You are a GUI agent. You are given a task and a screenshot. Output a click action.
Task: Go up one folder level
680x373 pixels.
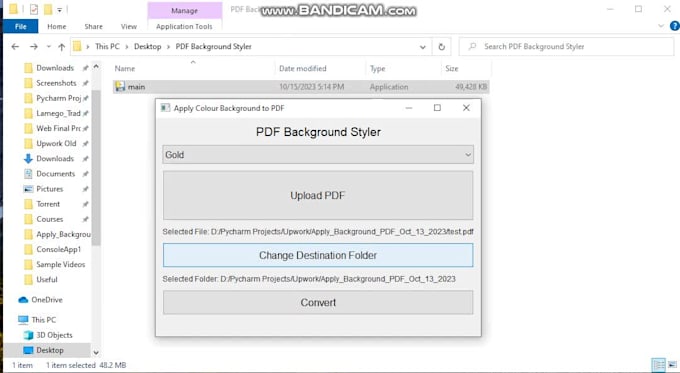coord(62,47)
